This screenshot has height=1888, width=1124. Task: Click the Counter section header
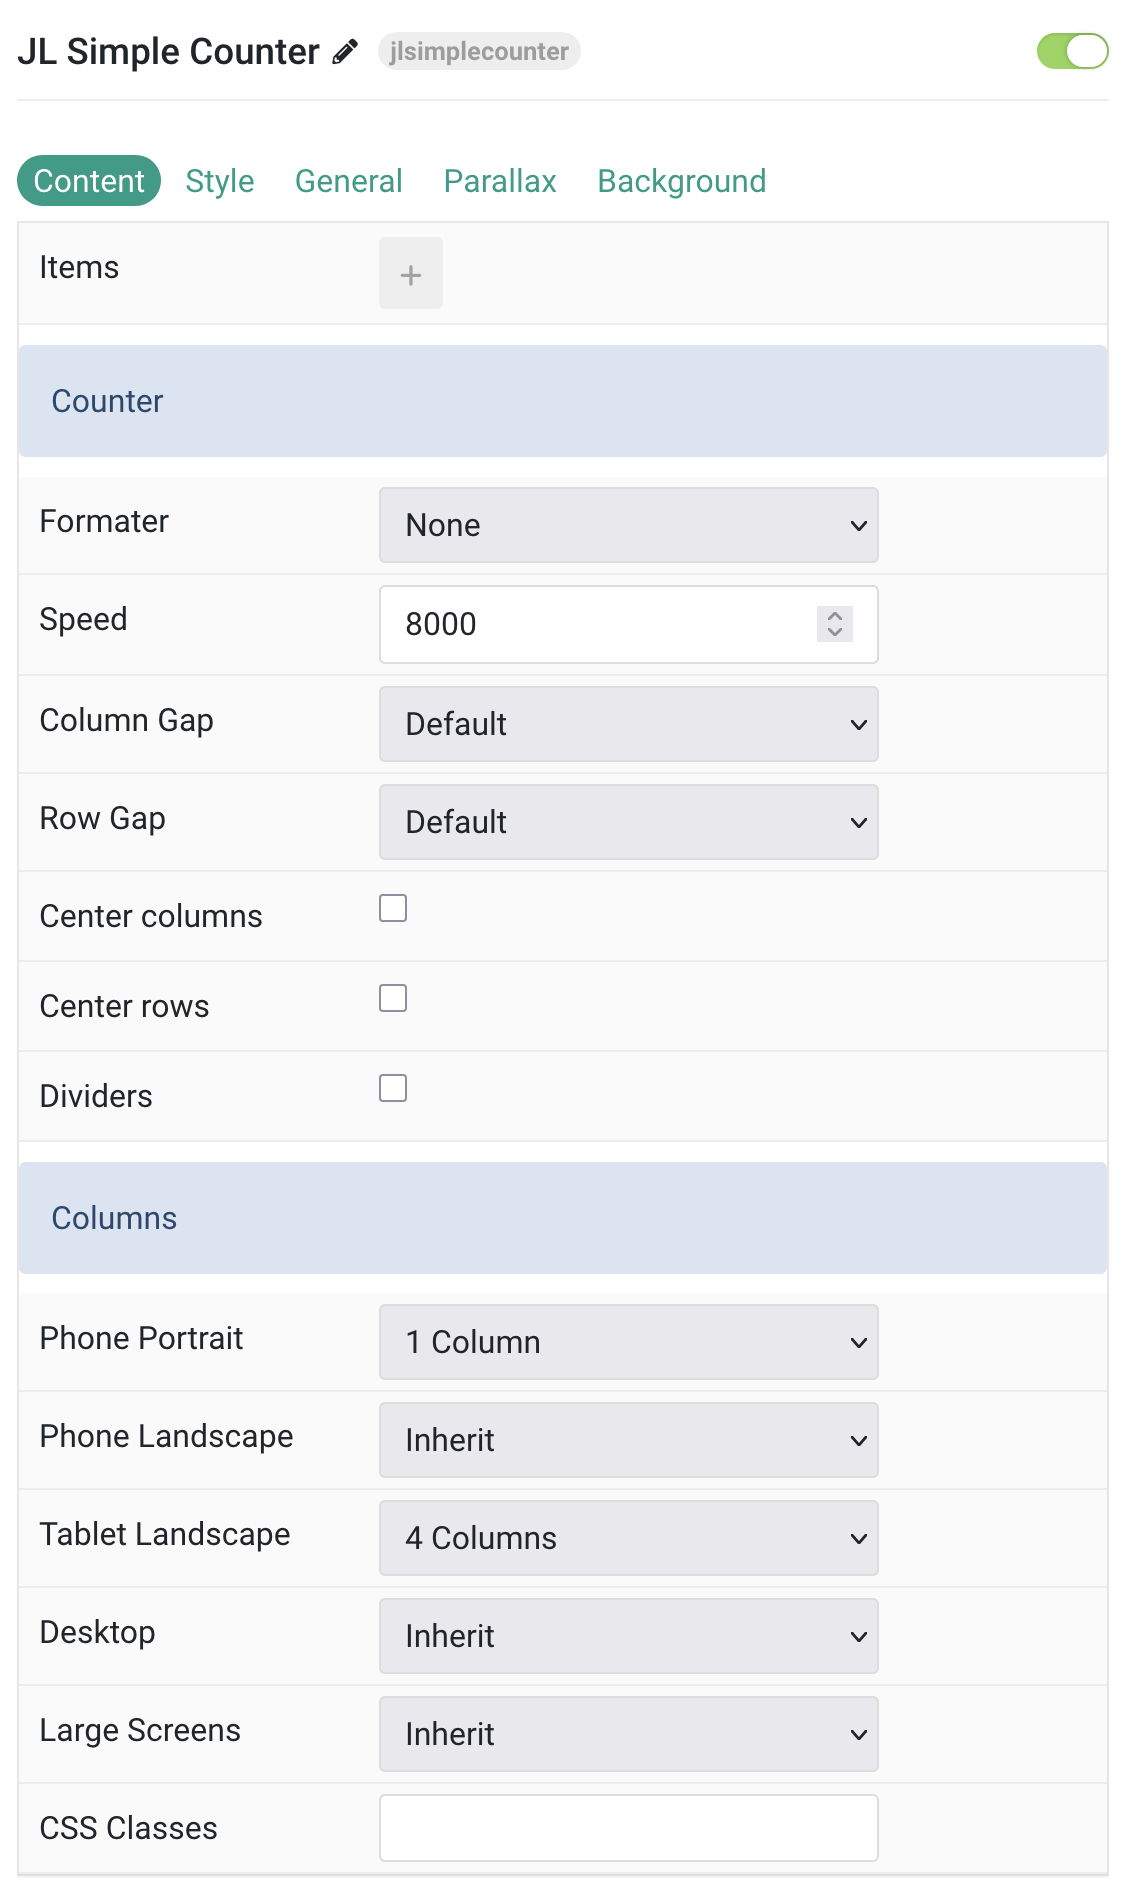tap(563, 401)
